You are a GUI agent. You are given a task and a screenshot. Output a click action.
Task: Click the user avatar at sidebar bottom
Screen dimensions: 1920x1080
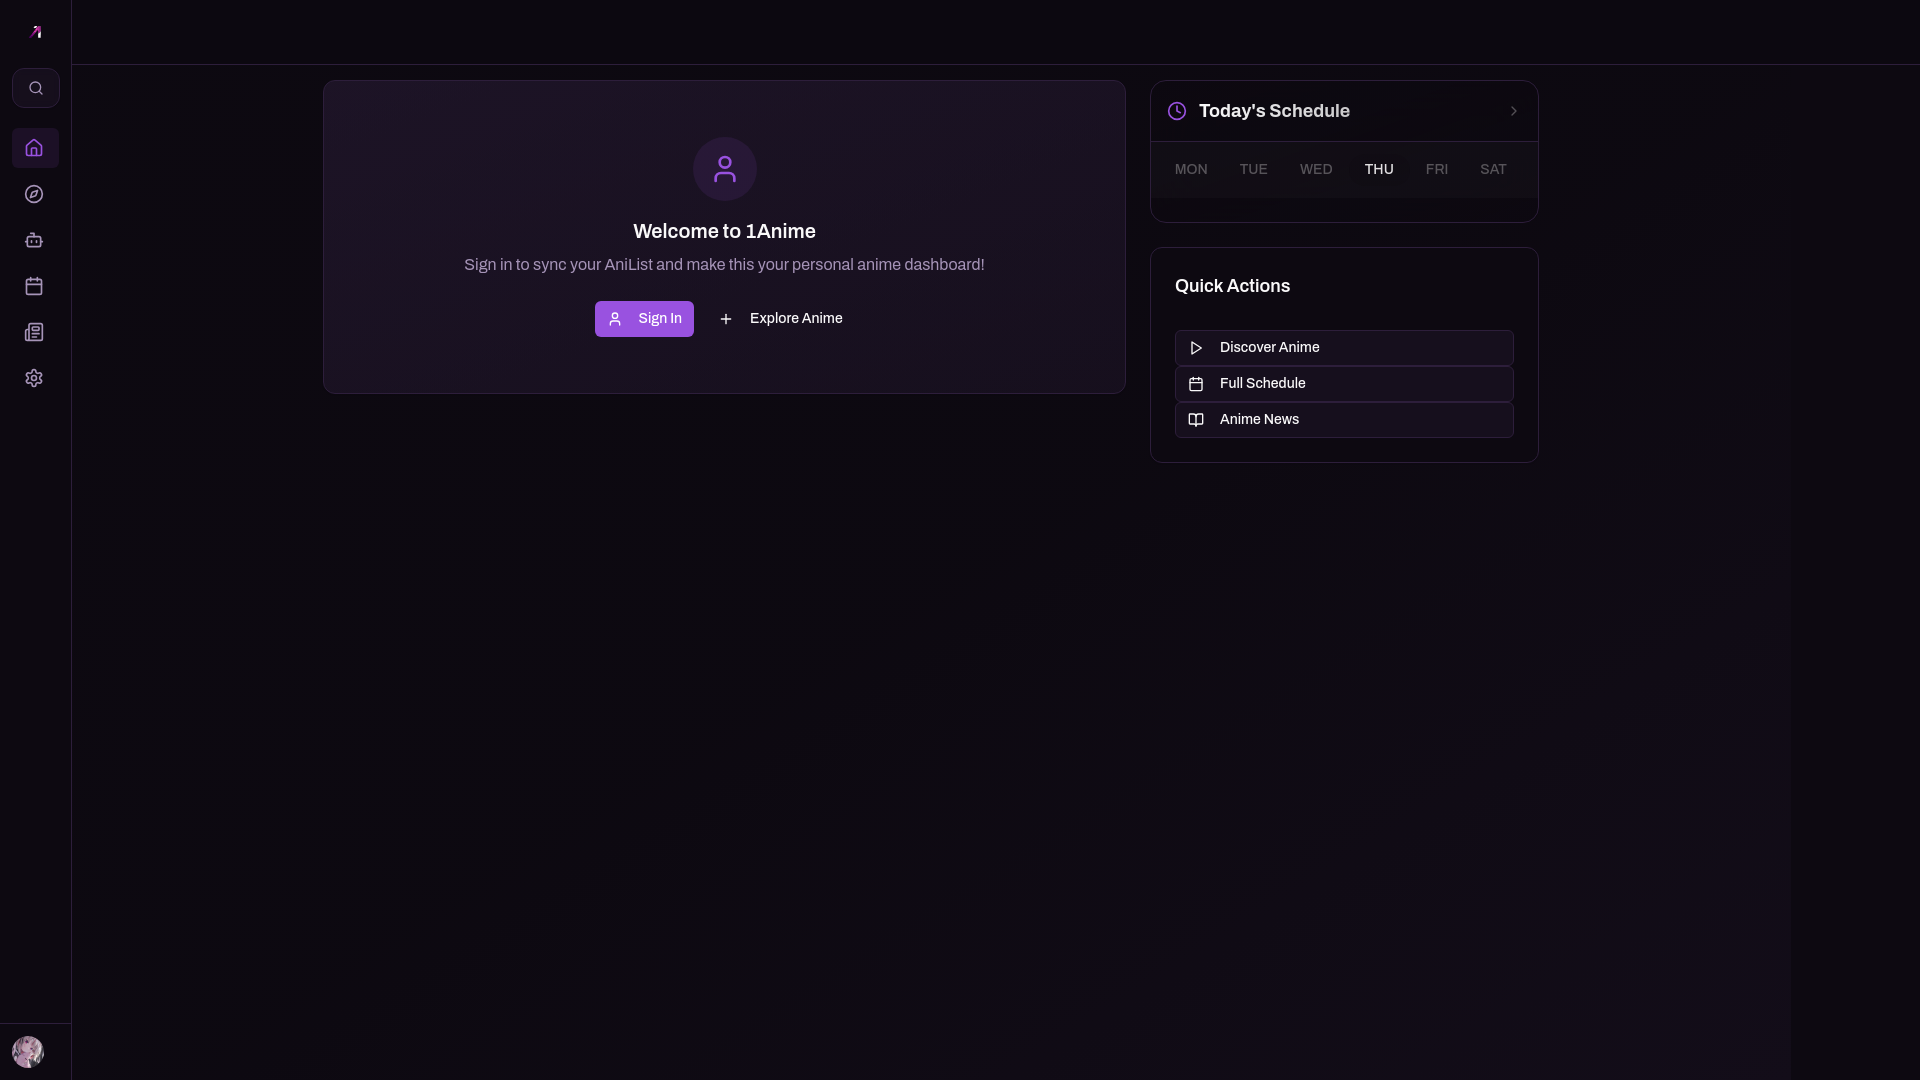tap(28, 1052)
